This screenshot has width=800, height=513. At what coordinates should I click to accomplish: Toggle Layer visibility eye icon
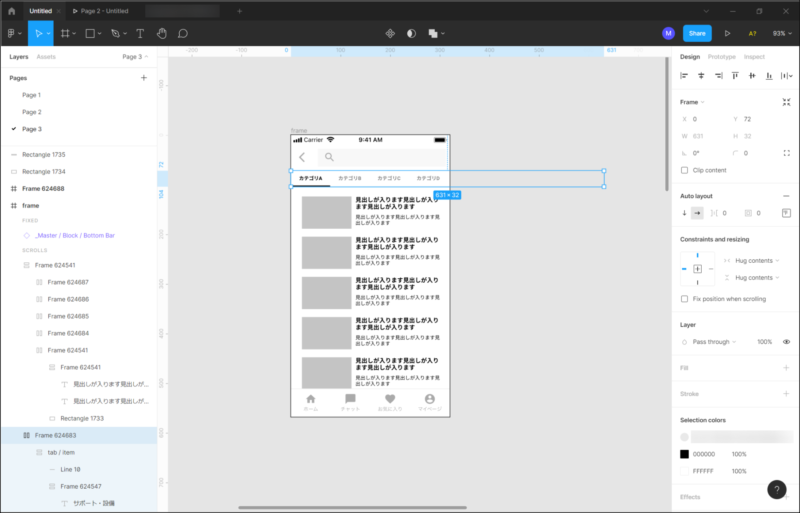[786, 342]
